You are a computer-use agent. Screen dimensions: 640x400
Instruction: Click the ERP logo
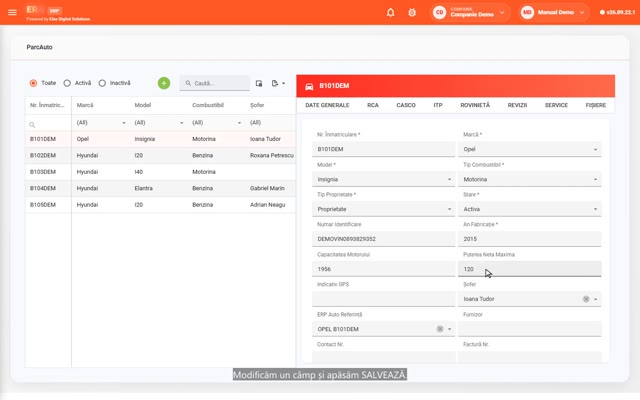tap(44, 10)
